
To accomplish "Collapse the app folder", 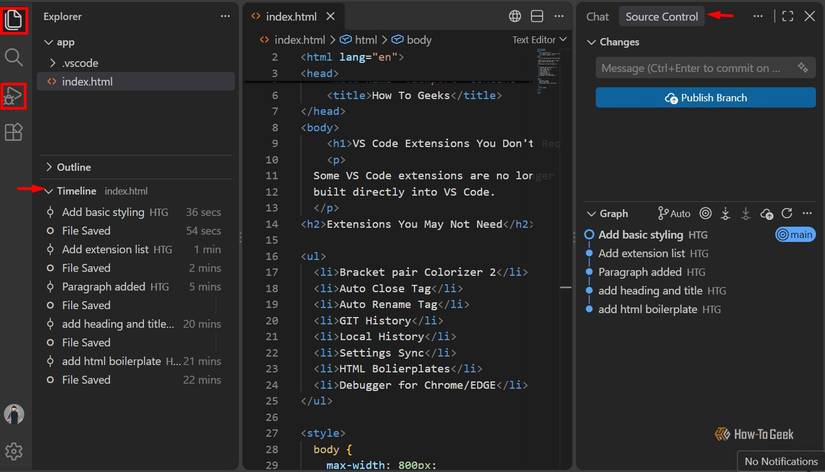I will point(48,42).
